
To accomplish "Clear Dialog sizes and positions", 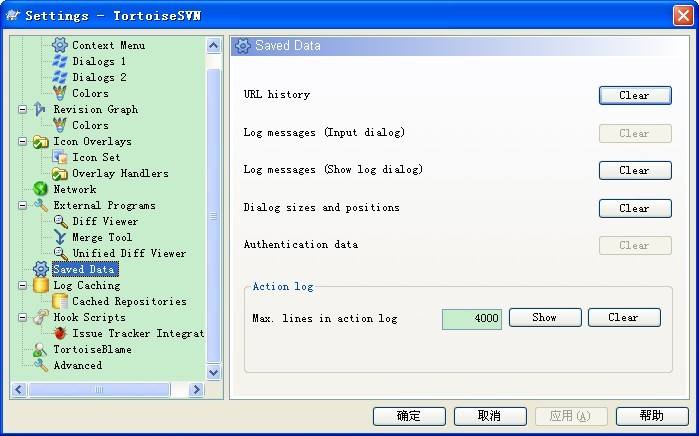I will point(635,208).
